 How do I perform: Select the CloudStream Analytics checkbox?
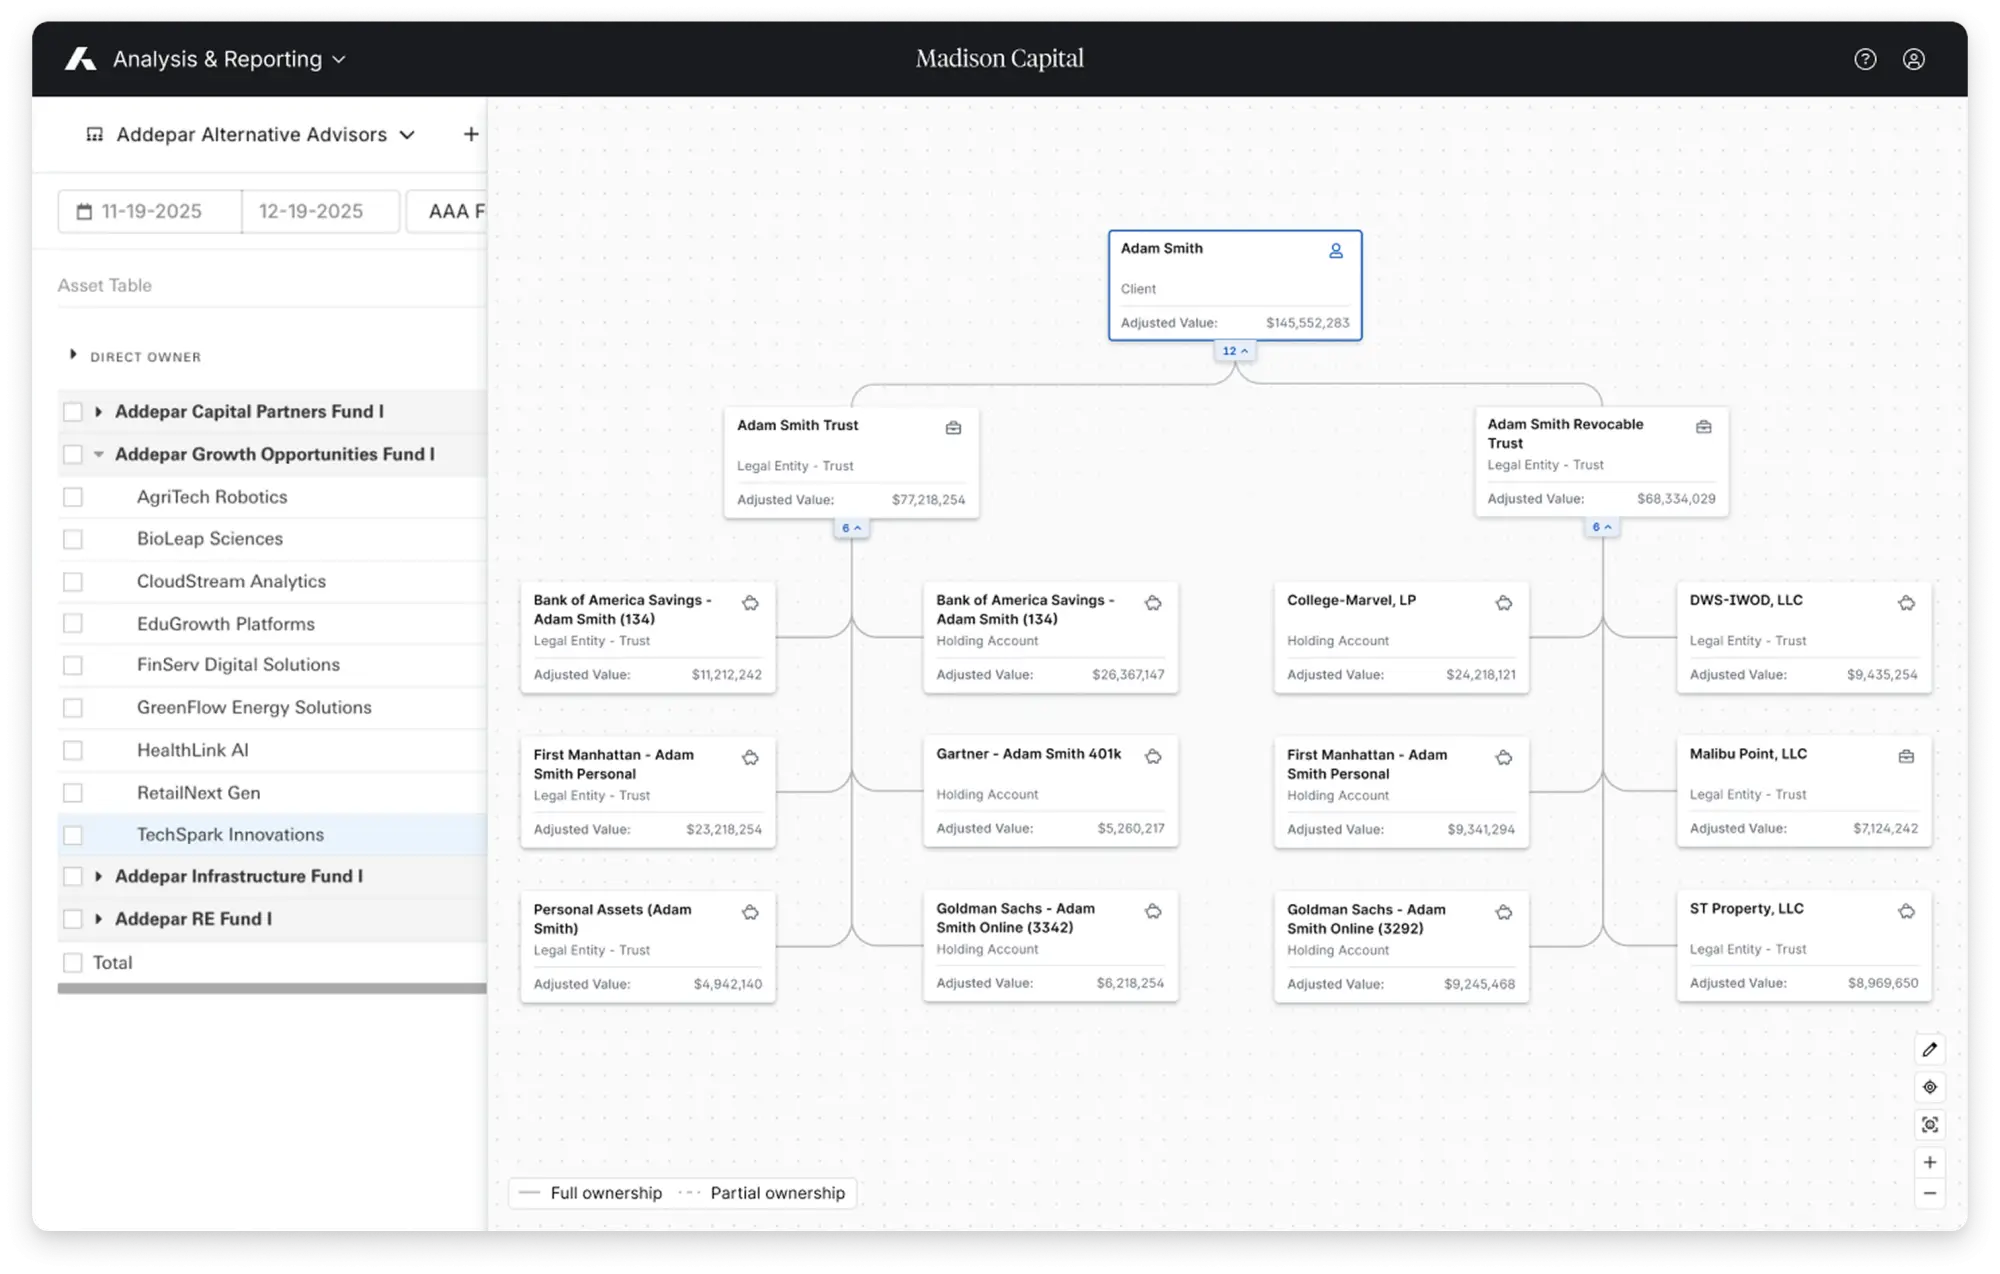(x=72, y=581)
